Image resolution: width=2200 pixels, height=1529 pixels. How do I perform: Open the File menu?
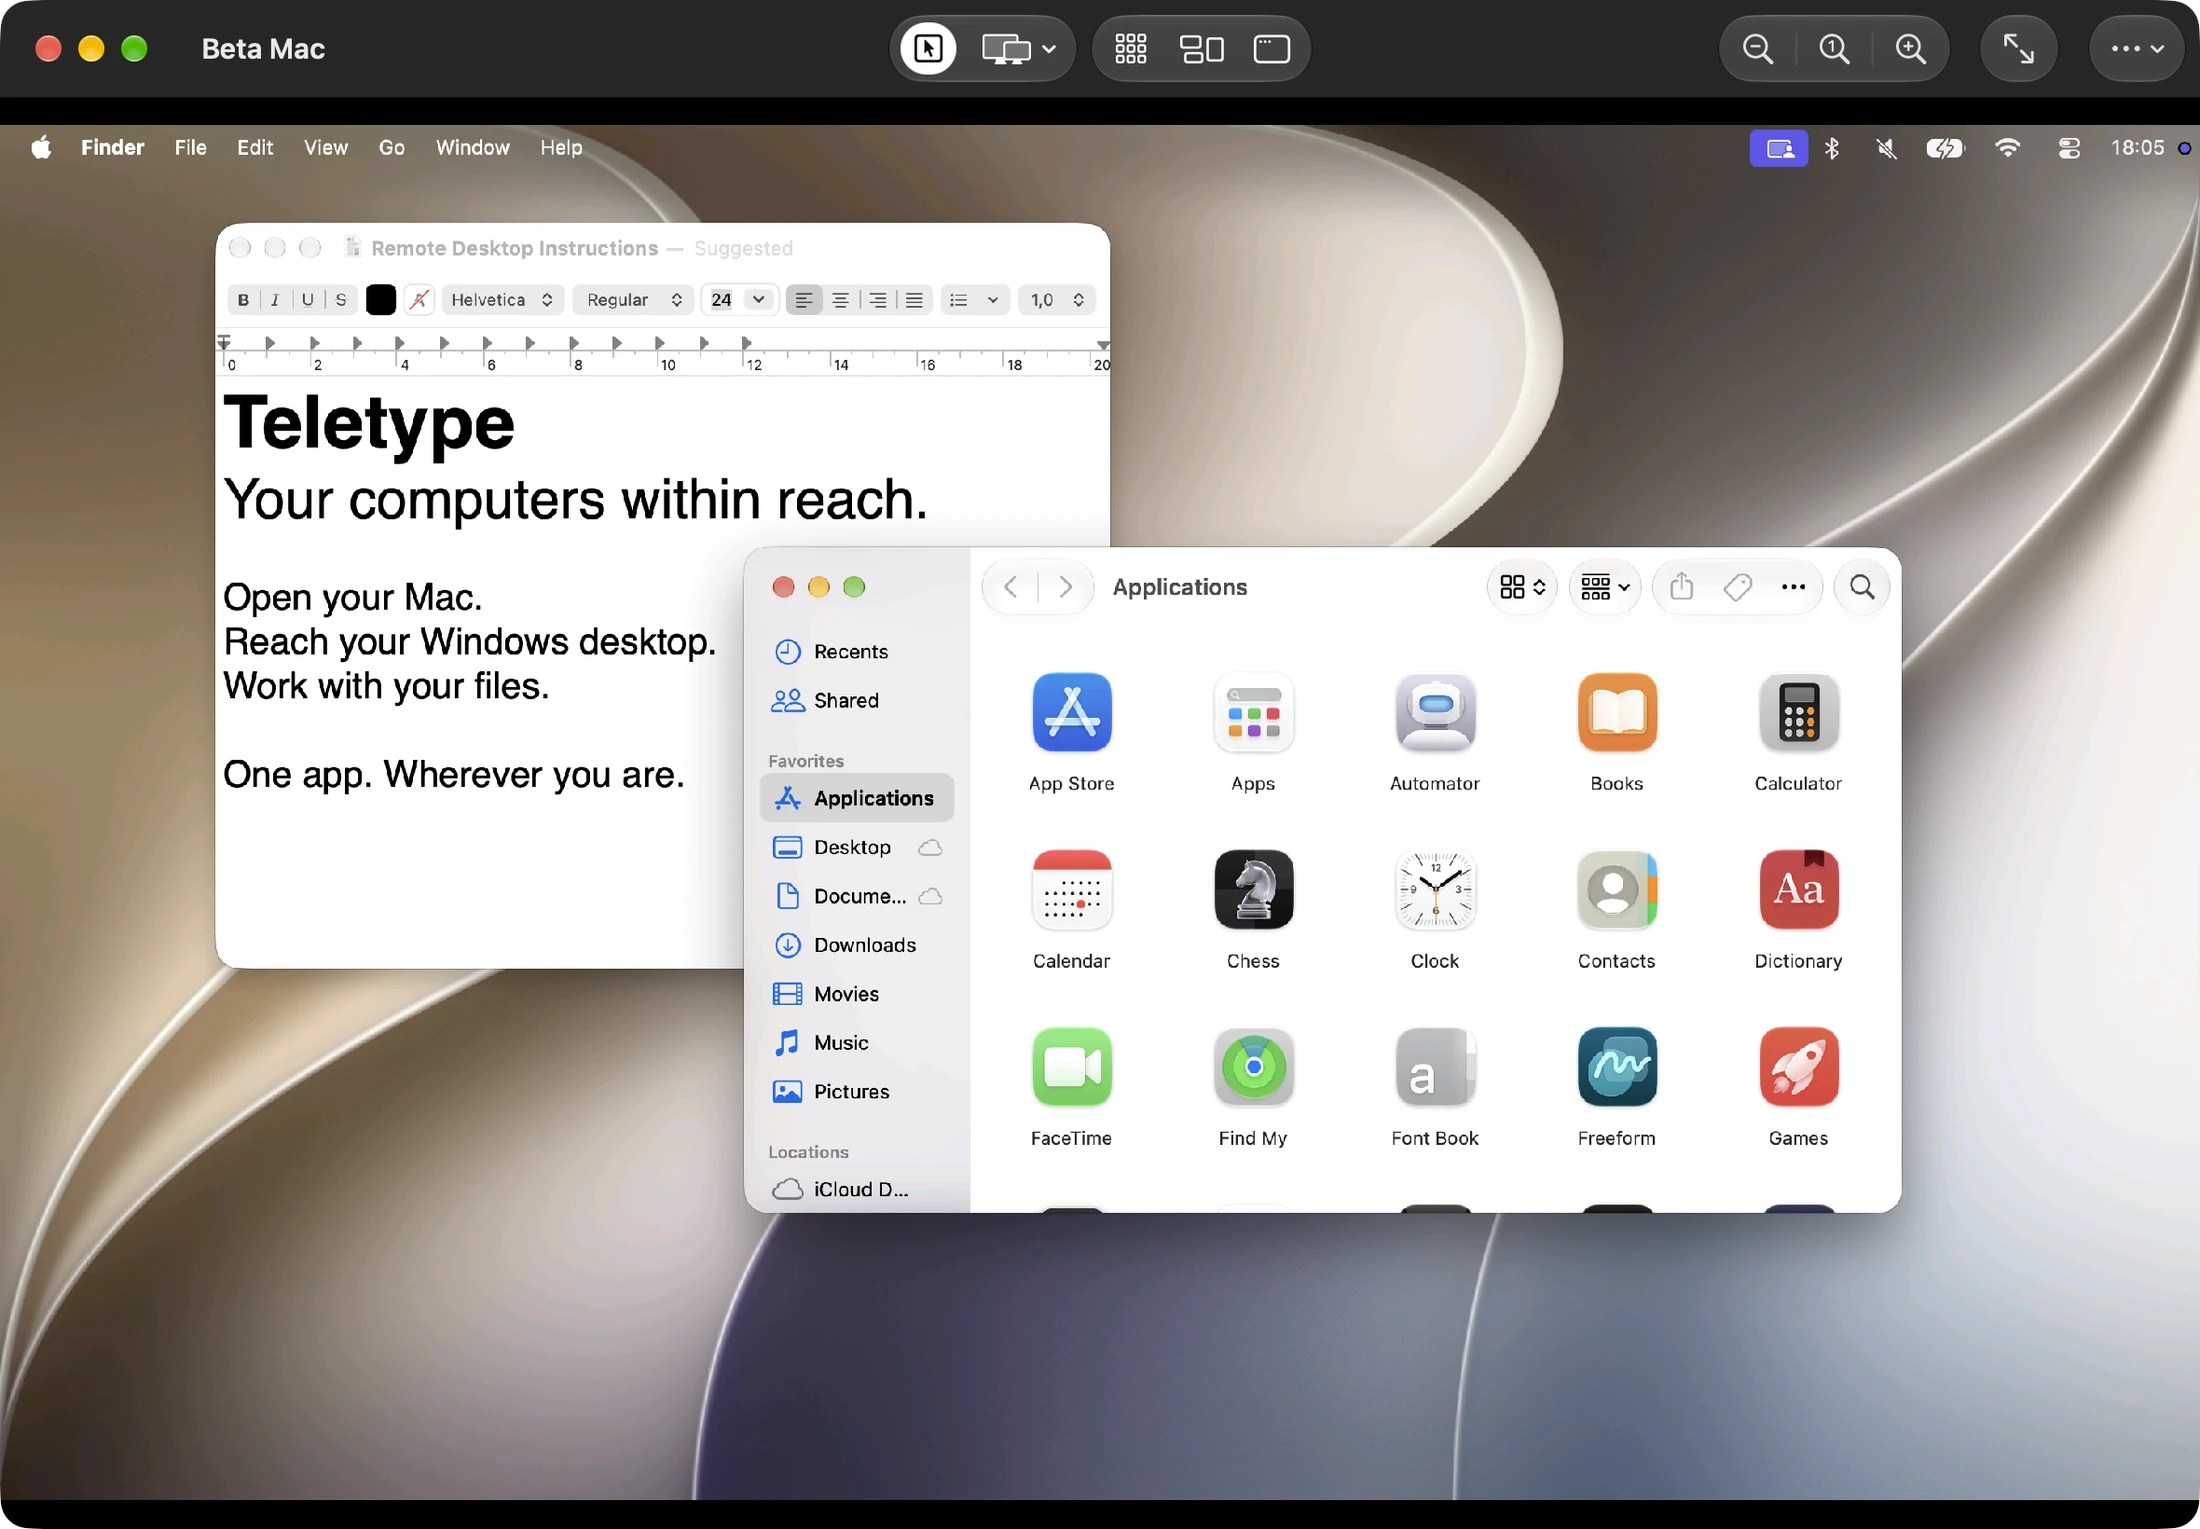(x=190, y=148)
